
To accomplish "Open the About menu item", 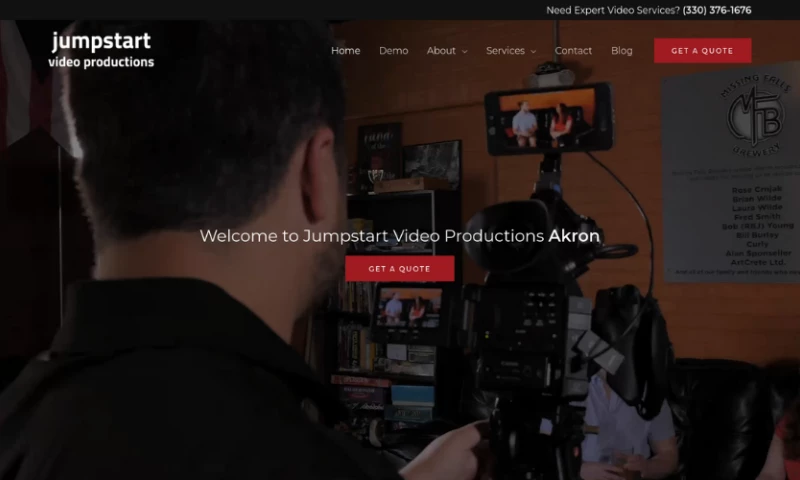I will 441,51.
